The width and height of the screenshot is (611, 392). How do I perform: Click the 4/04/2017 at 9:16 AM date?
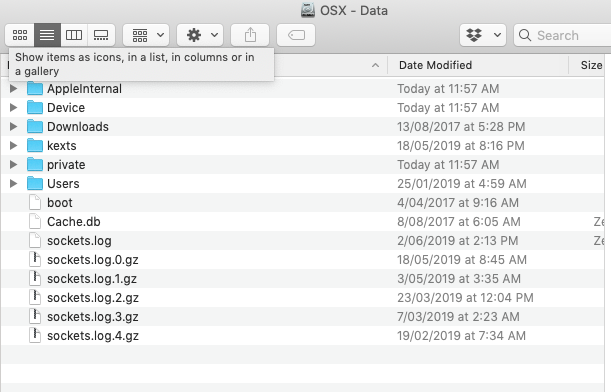(x=458, y=203)
